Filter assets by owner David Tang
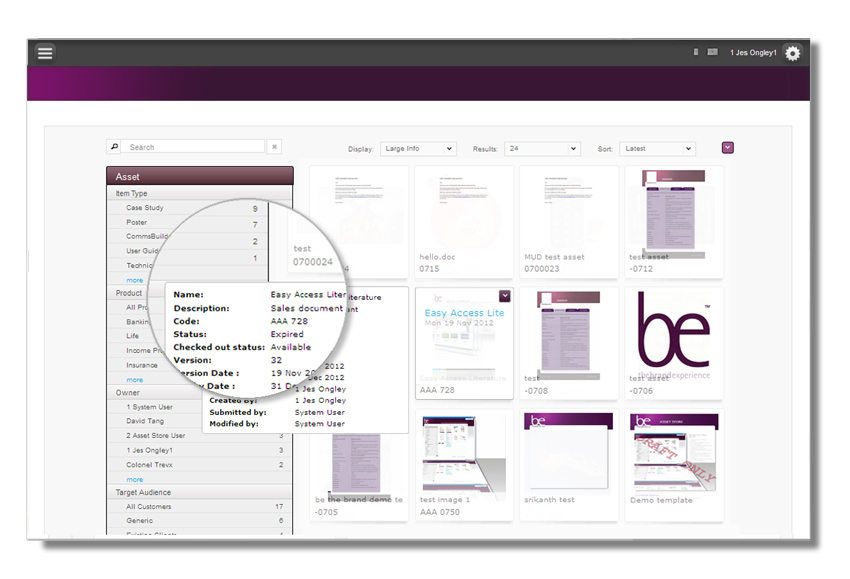This screenshot has height=579, width=850. pyautogui.click(x=145, y=423)
